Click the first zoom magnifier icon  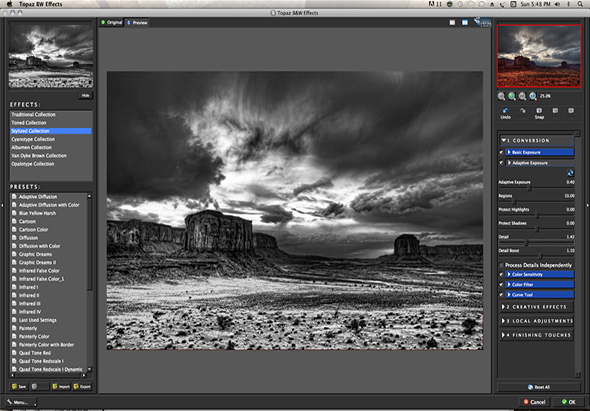[x=501, y=96]
